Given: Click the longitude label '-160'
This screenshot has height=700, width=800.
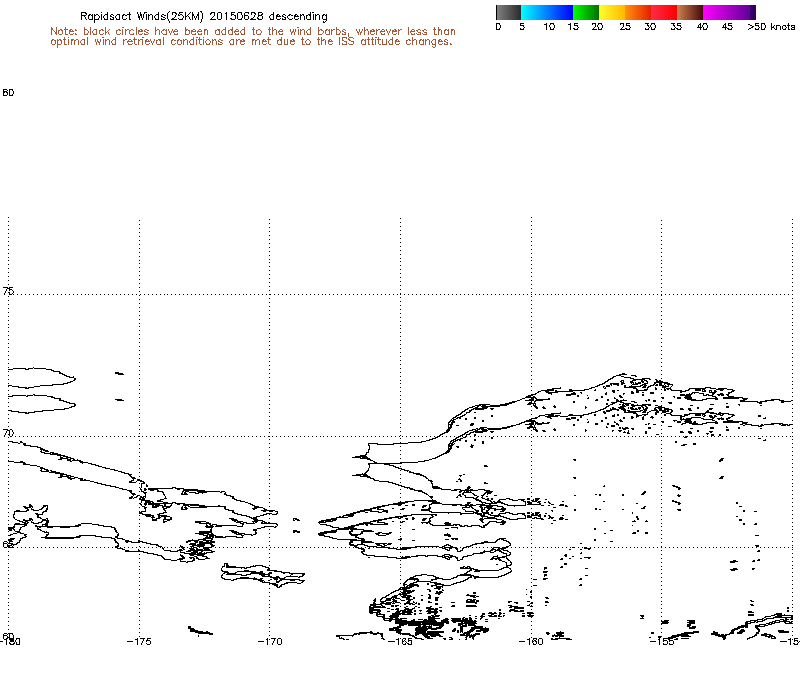Looking at the screenshot, I should [531, 642].
